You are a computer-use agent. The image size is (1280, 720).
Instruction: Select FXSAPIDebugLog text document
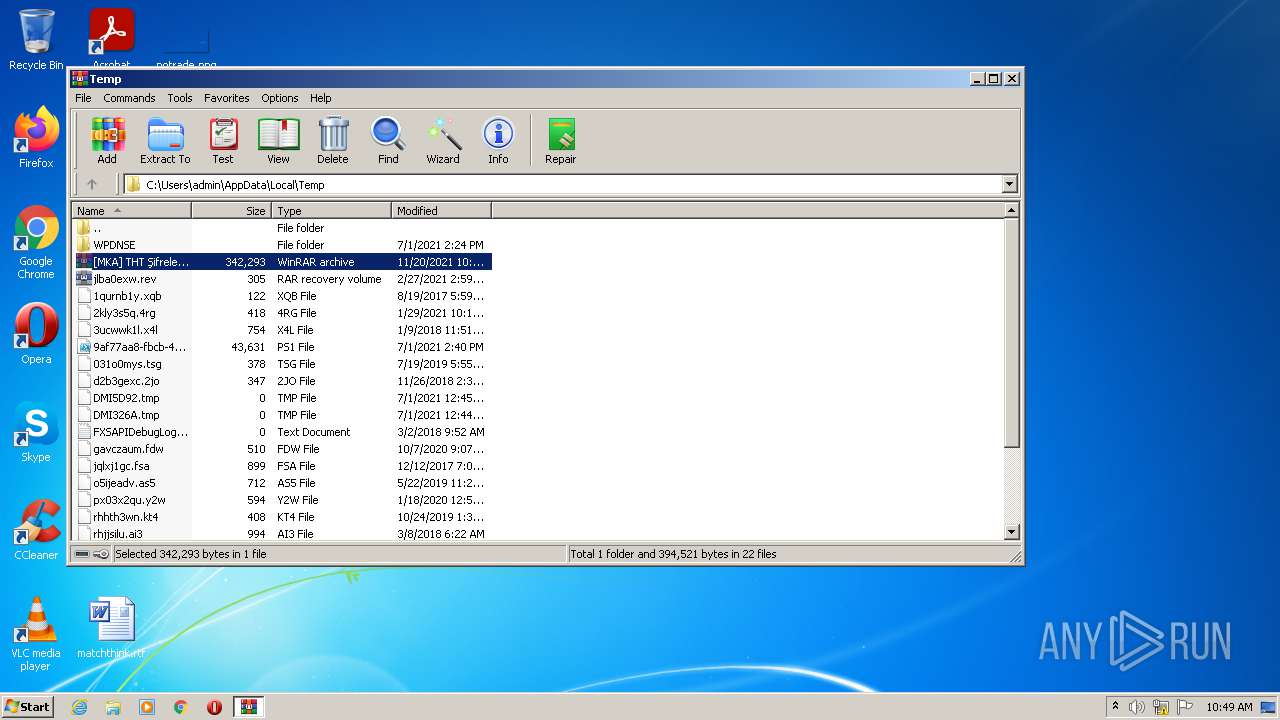(x=282, y=432)
